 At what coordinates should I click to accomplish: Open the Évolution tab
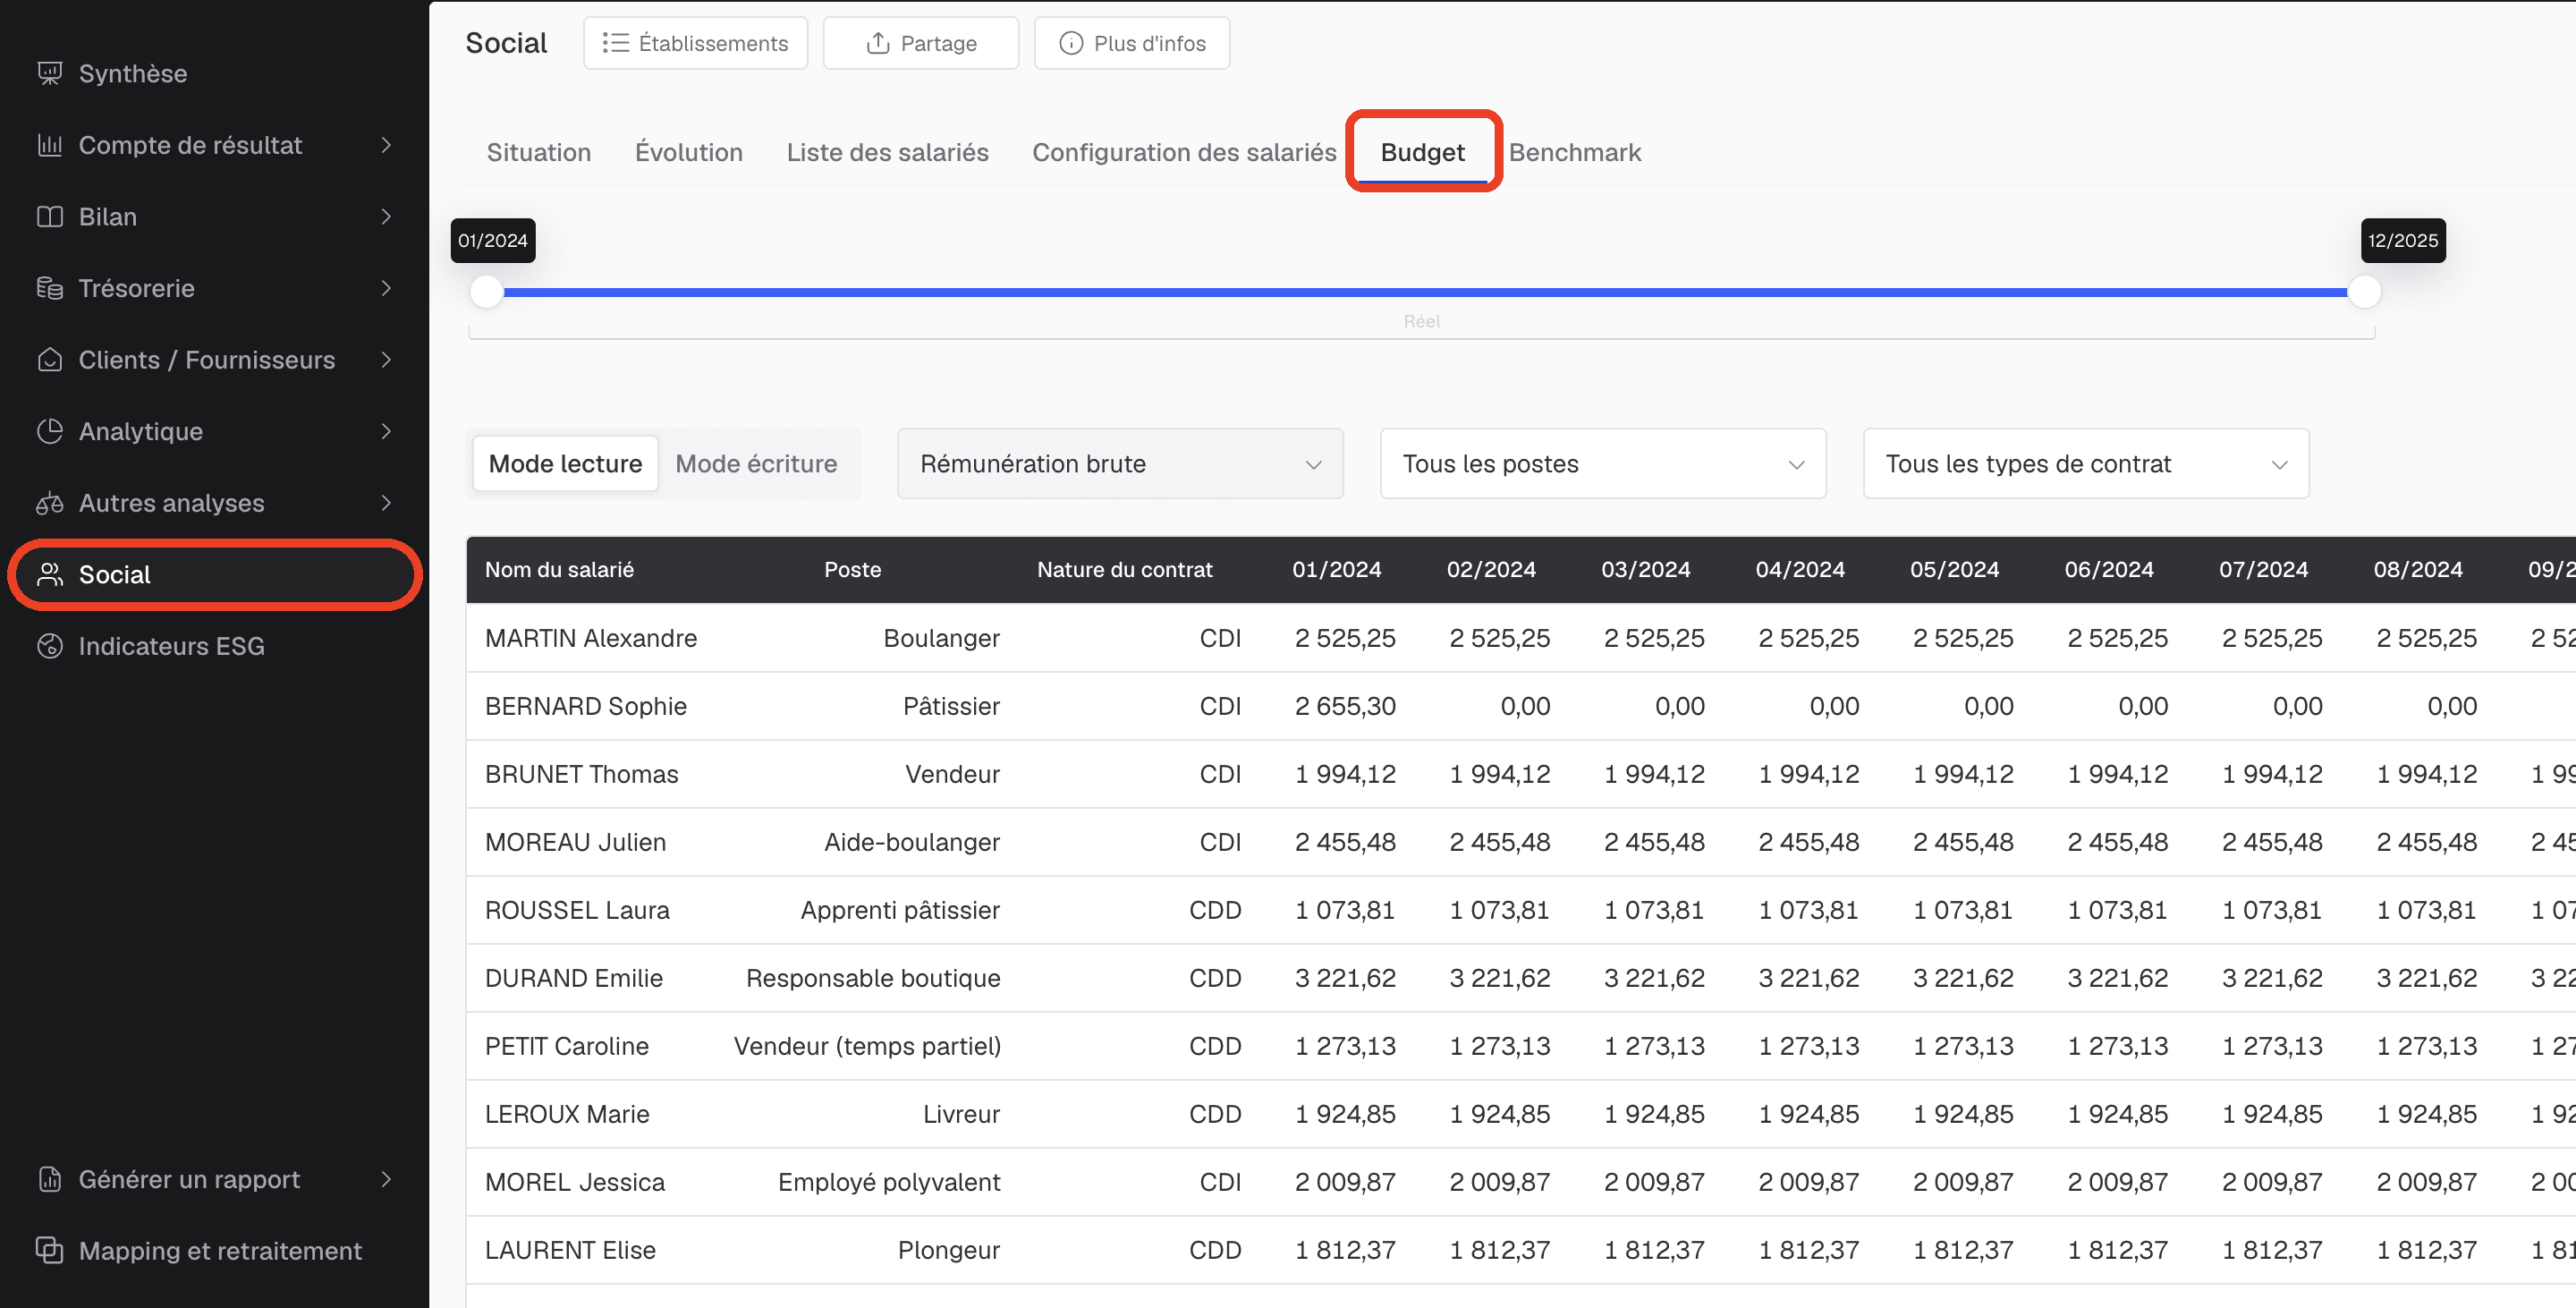[x=688, y=152]
